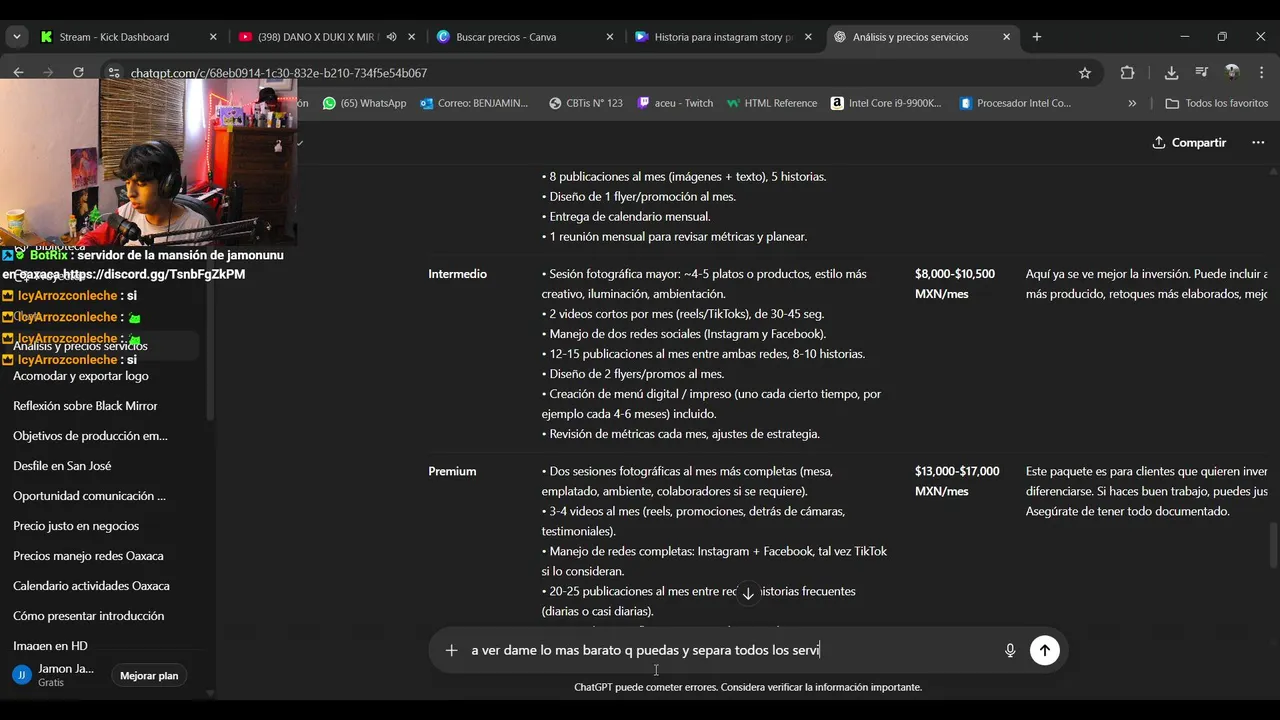Screen dimensions: 1280x720
Task: Open chat Reflexión sobre Black Mirror
Action: [x=85, y=406]
